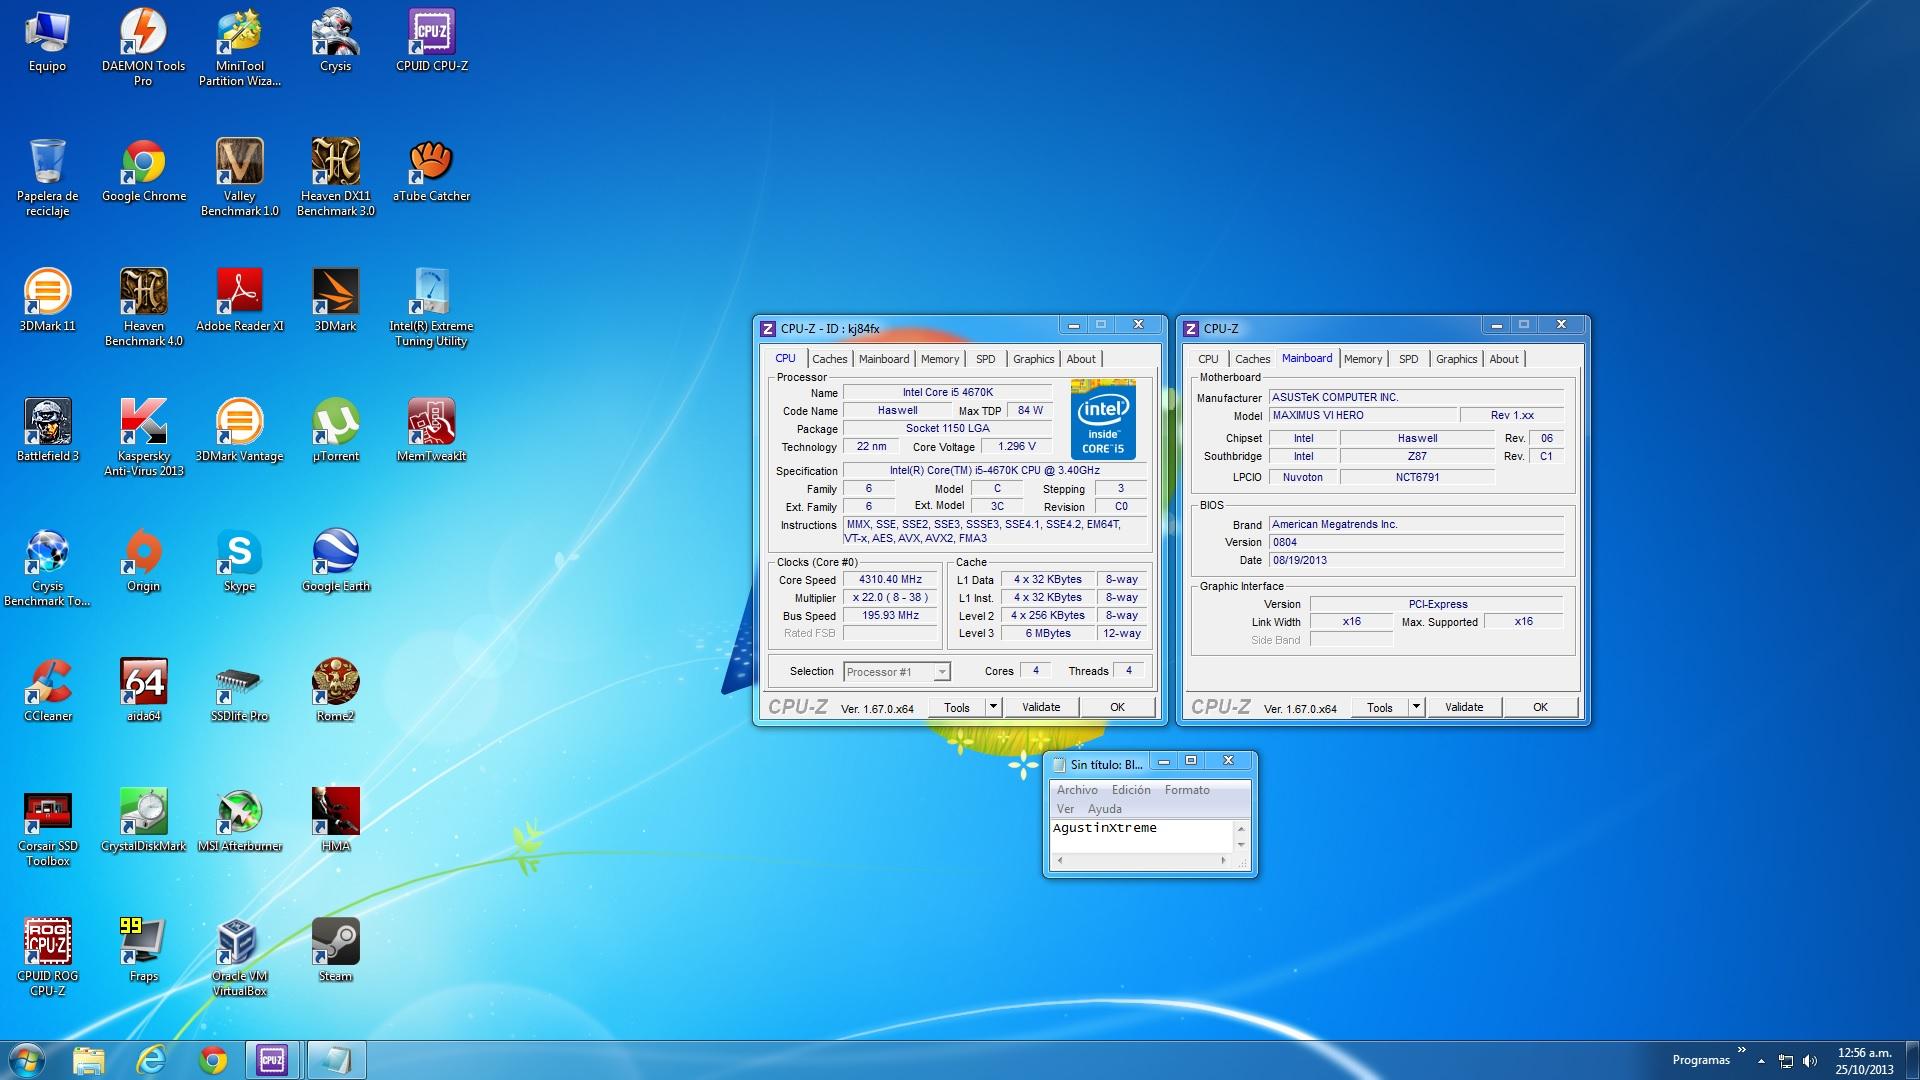Open MiniTool Partition Wizard icon
Viewport: 1920px width, 1080px height.
239,48
